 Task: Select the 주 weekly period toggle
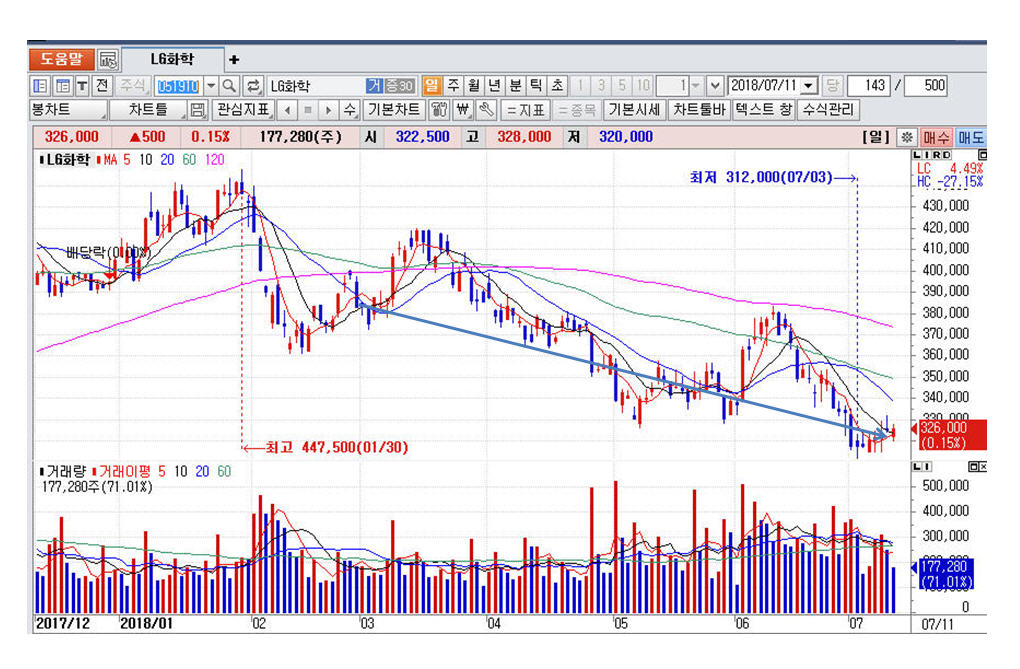point(453,86)
